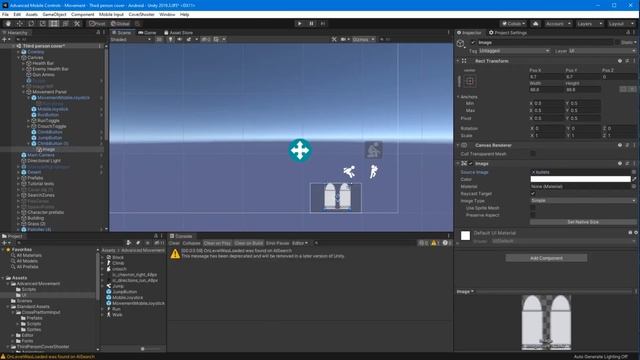The width and height of the screenshot is (640, 360).
Task: Open the anchor presets box
Action: pyautogui.click(x=470, y=81)
